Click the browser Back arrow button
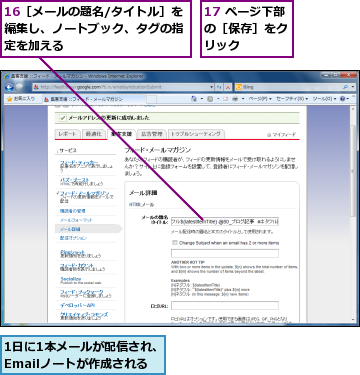360x375 pixels. click(9, 87)
